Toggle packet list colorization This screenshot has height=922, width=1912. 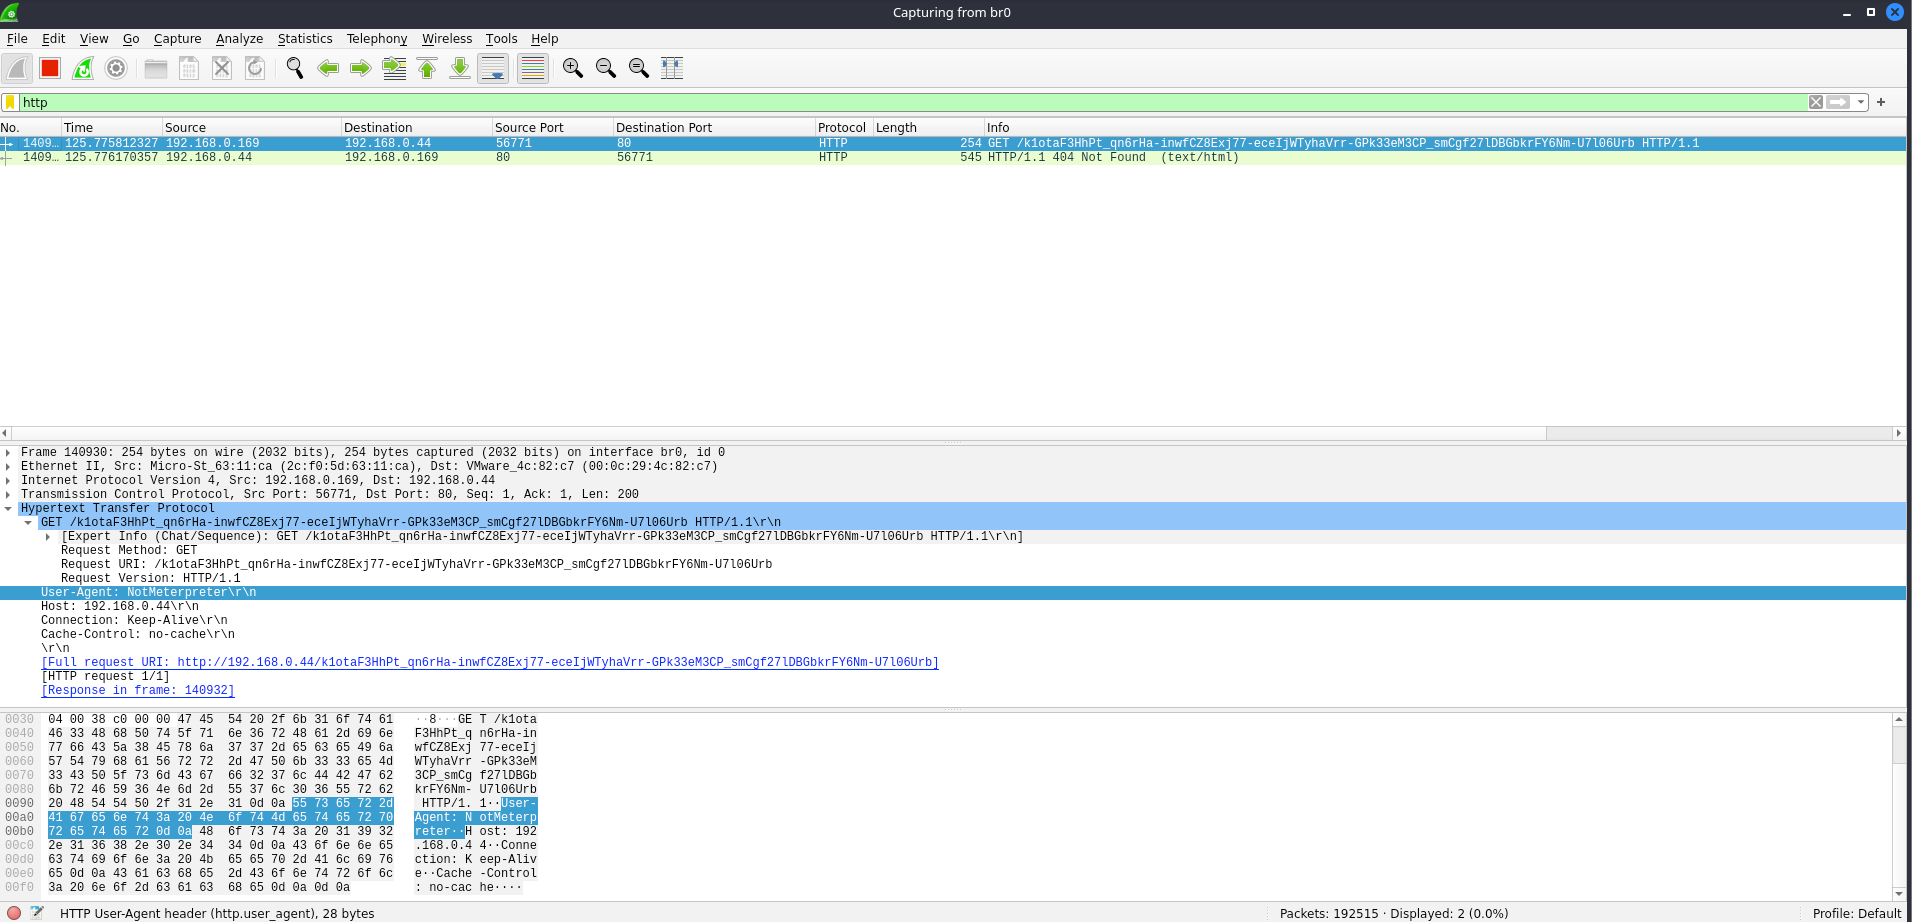coord(533,68)
